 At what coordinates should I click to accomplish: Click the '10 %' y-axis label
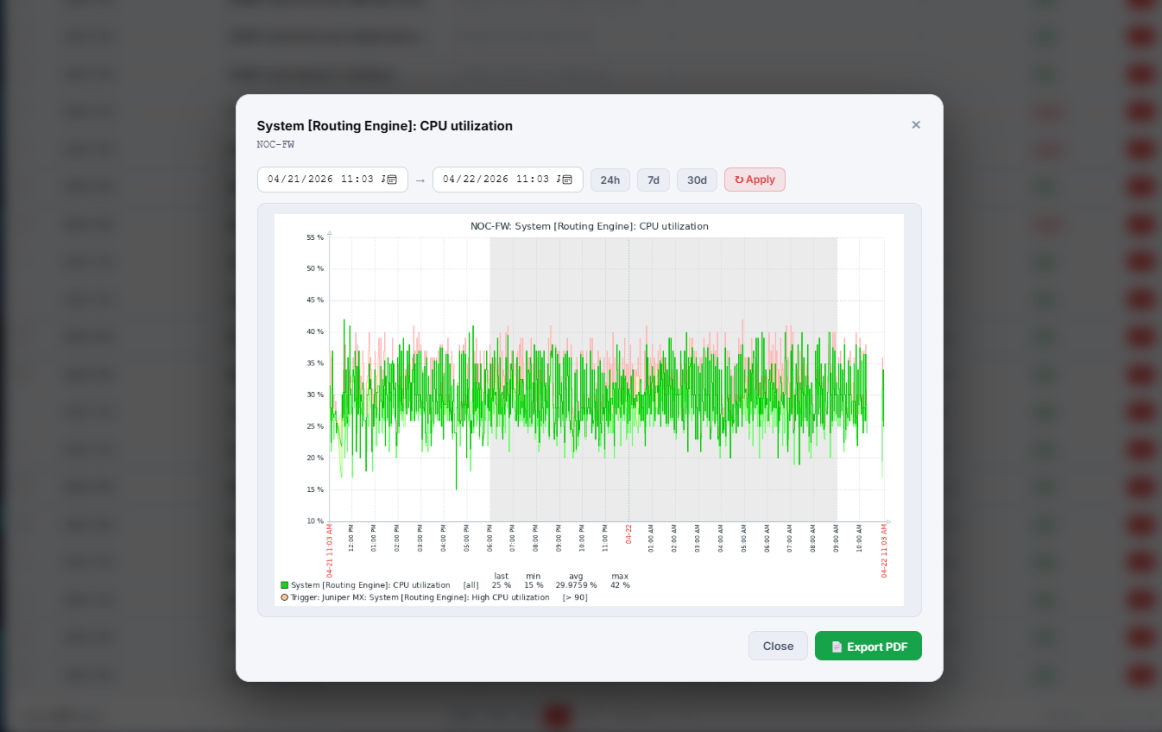(x=315, y=521)
